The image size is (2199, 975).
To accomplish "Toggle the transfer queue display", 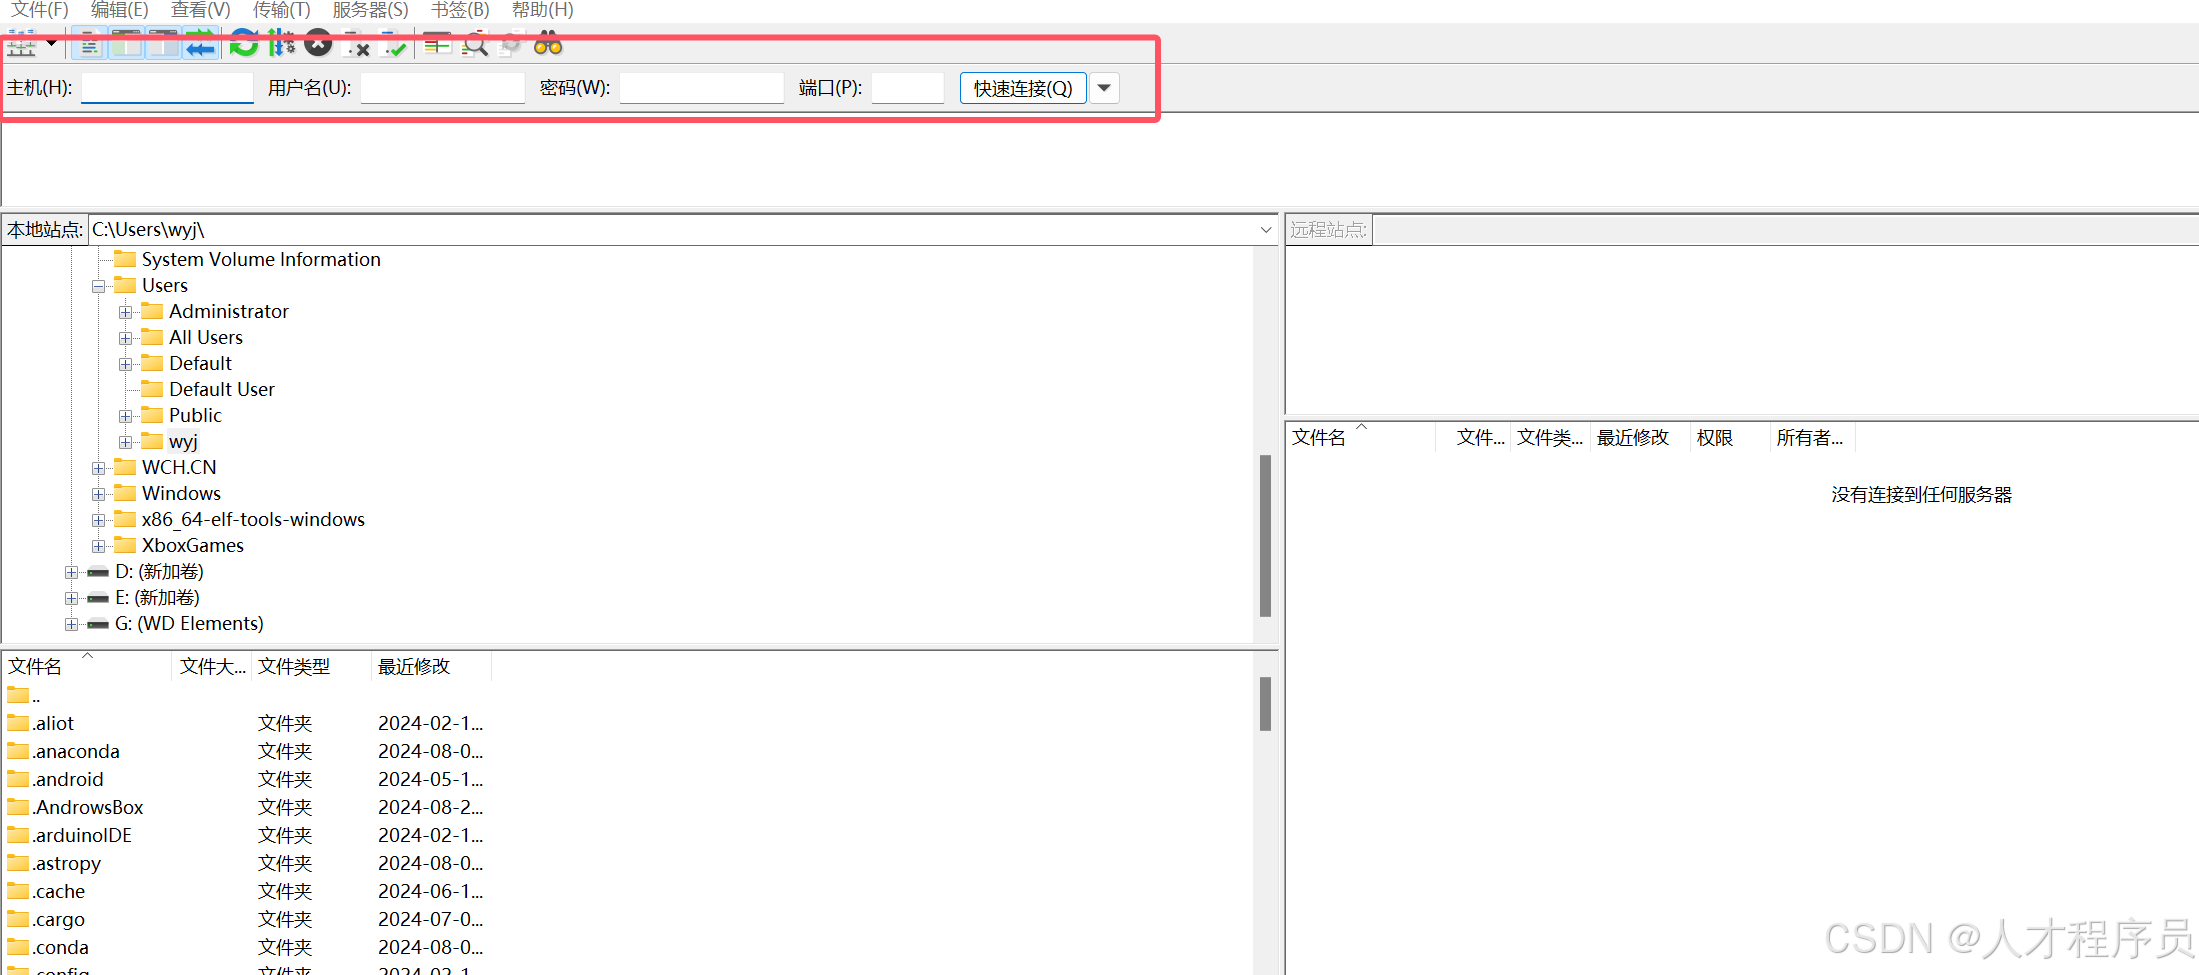I will pyautogui.click(x=200, y=45).
